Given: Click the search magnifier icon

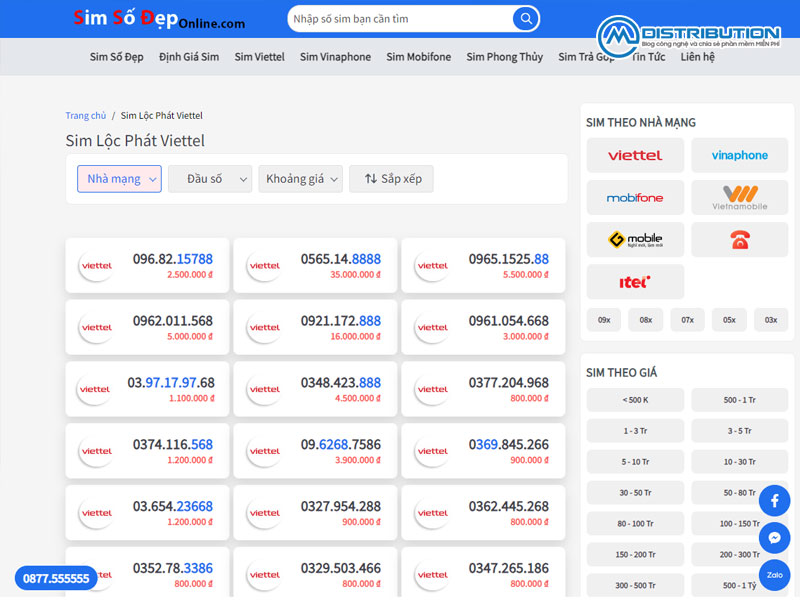Looking at the screenshot, I should (x=525, y=19).
